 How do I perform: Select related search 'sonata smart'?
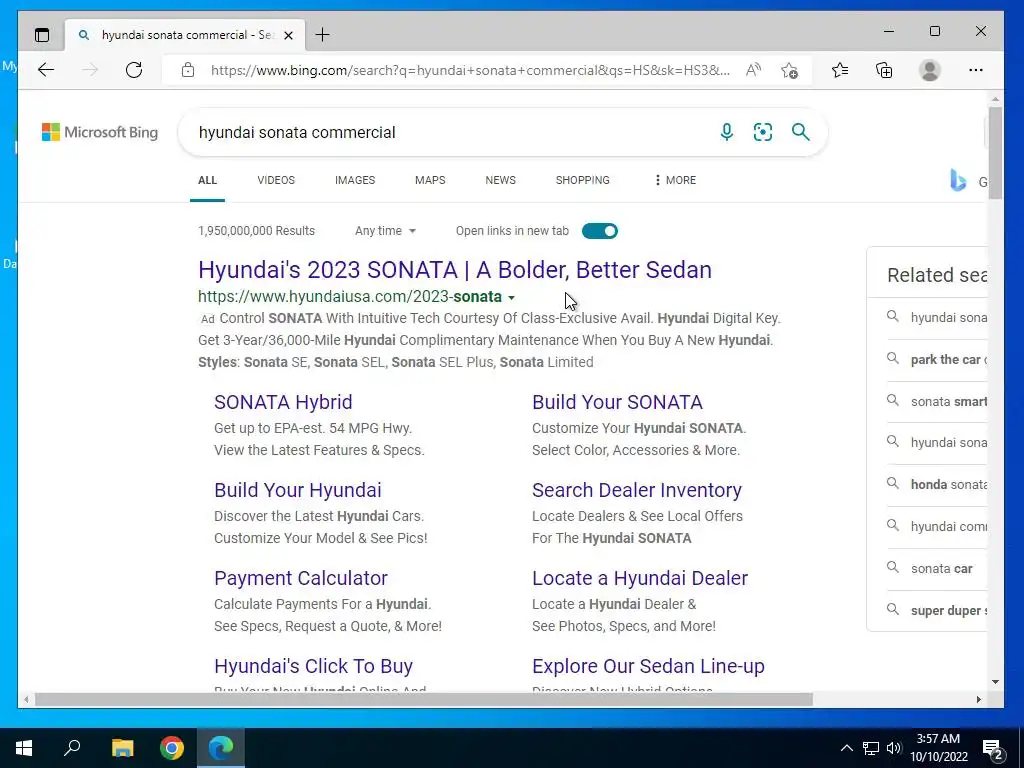pos(937,402)
